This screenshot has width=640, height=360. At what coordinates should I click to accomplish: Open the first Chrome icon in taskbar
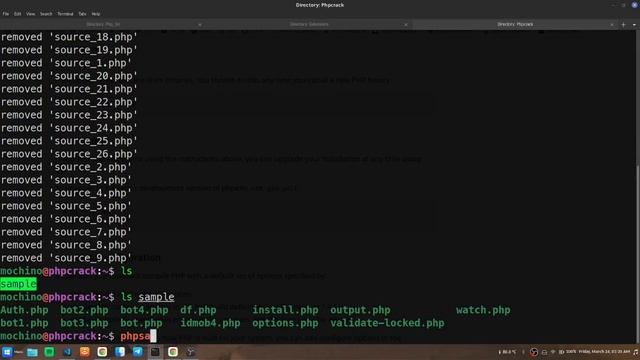[x=102, y=352]
